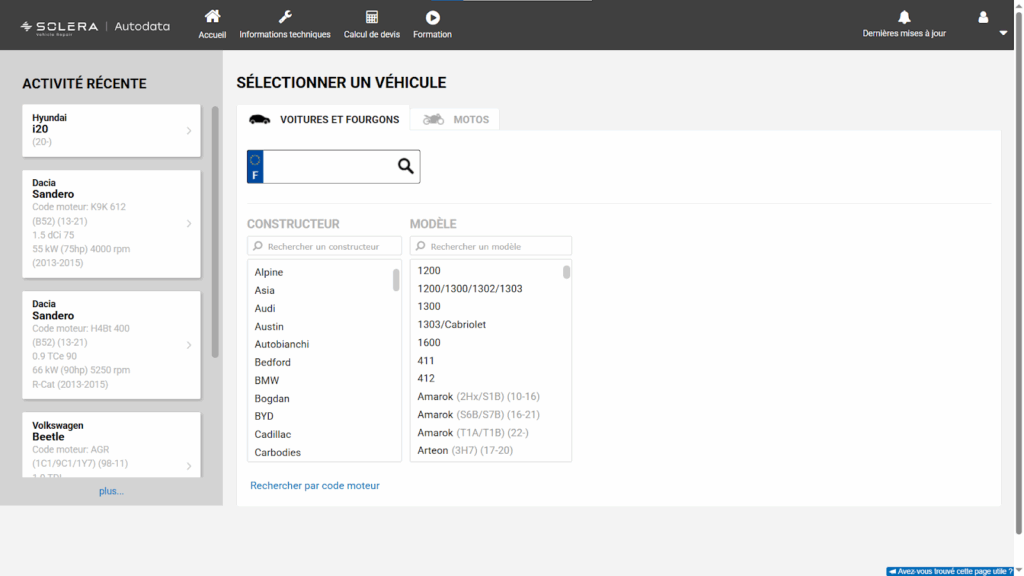The image size is (1024, 576).
Task: Select Amarok (2Hx/S1B) (10-16)
Action: [478, 396]
